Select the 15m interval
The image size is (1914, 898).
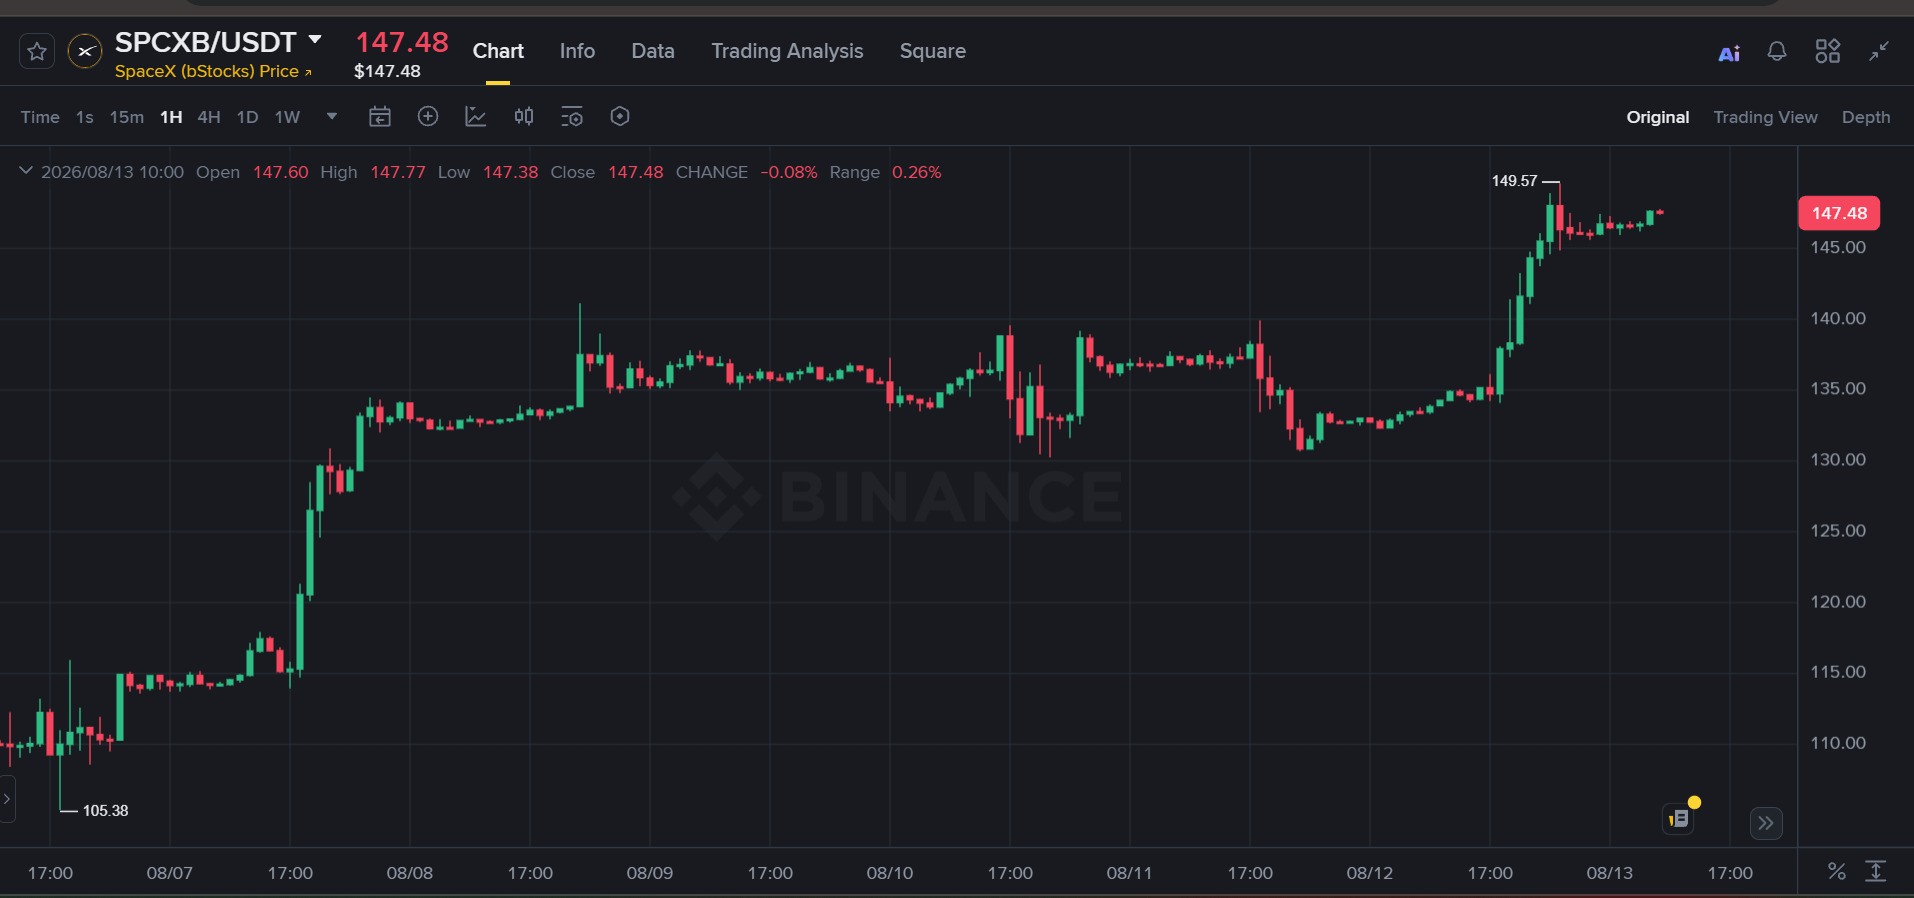[x=127, y=117]
